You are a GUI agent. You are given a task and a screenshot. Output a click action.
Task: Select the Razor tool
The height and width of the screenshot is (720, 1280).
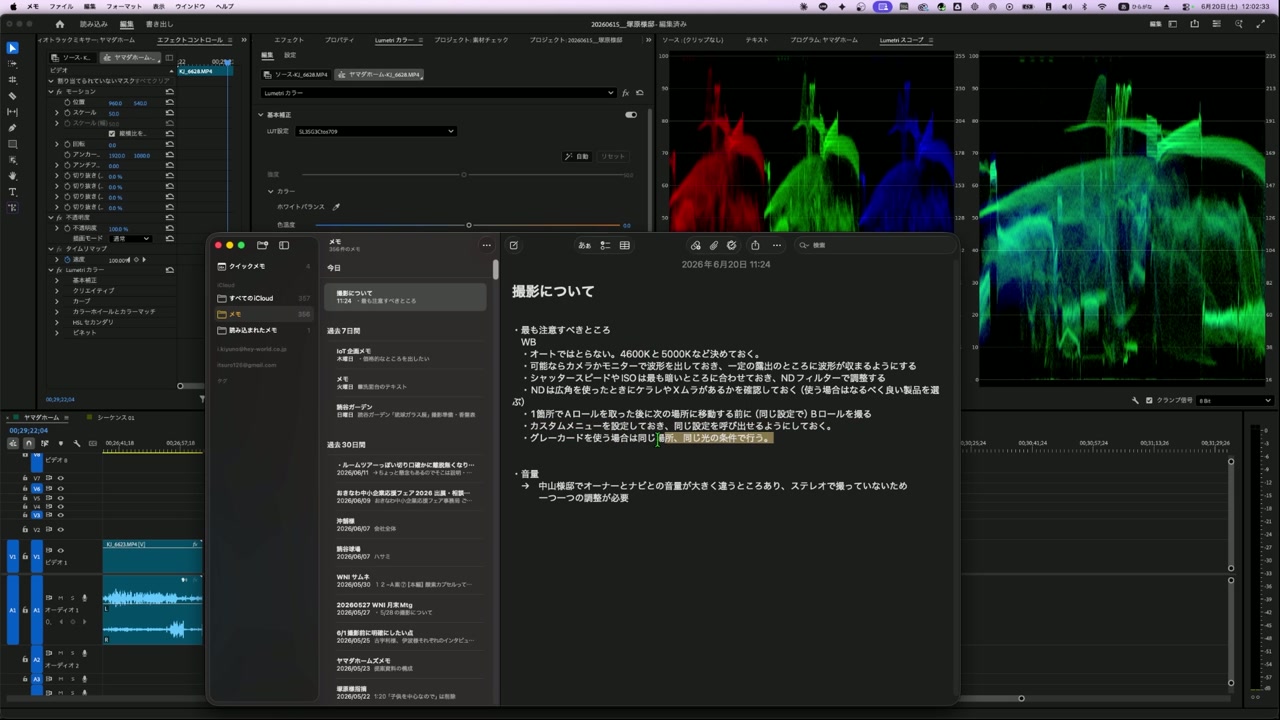pos(12,96)
